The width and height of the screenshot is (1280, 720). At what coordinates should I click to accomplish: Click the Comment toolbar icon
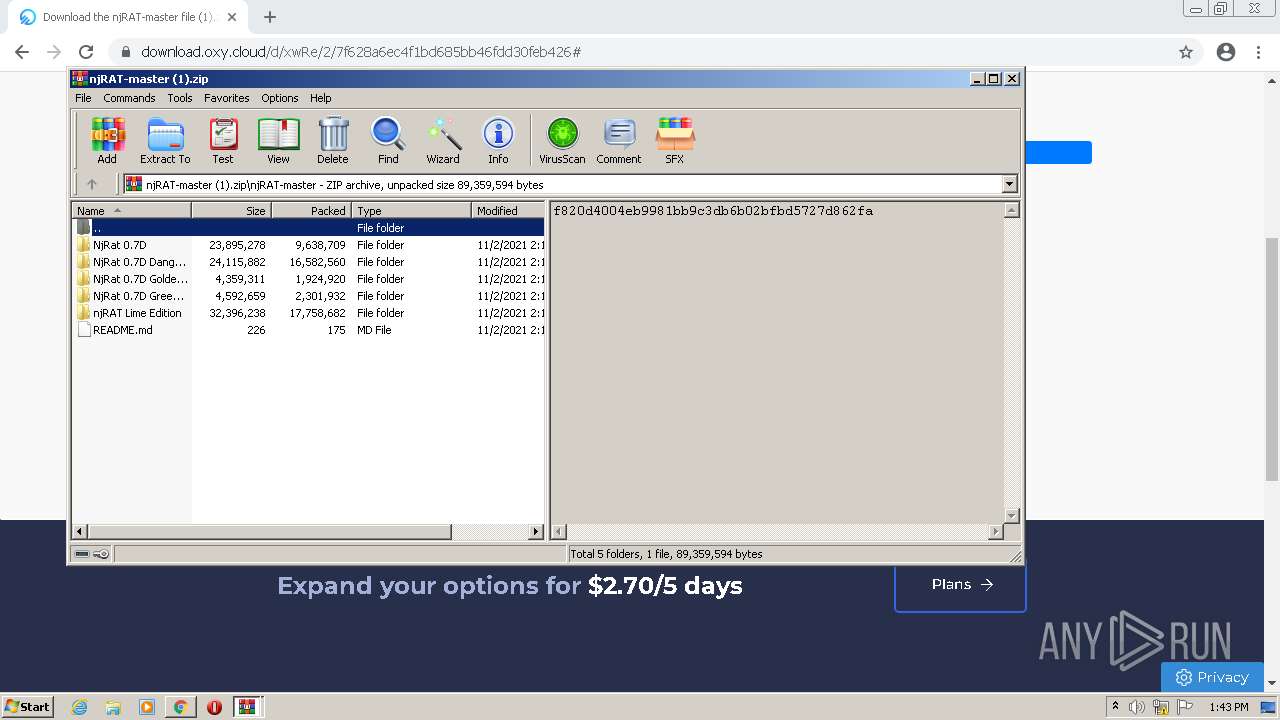[619, 140]
